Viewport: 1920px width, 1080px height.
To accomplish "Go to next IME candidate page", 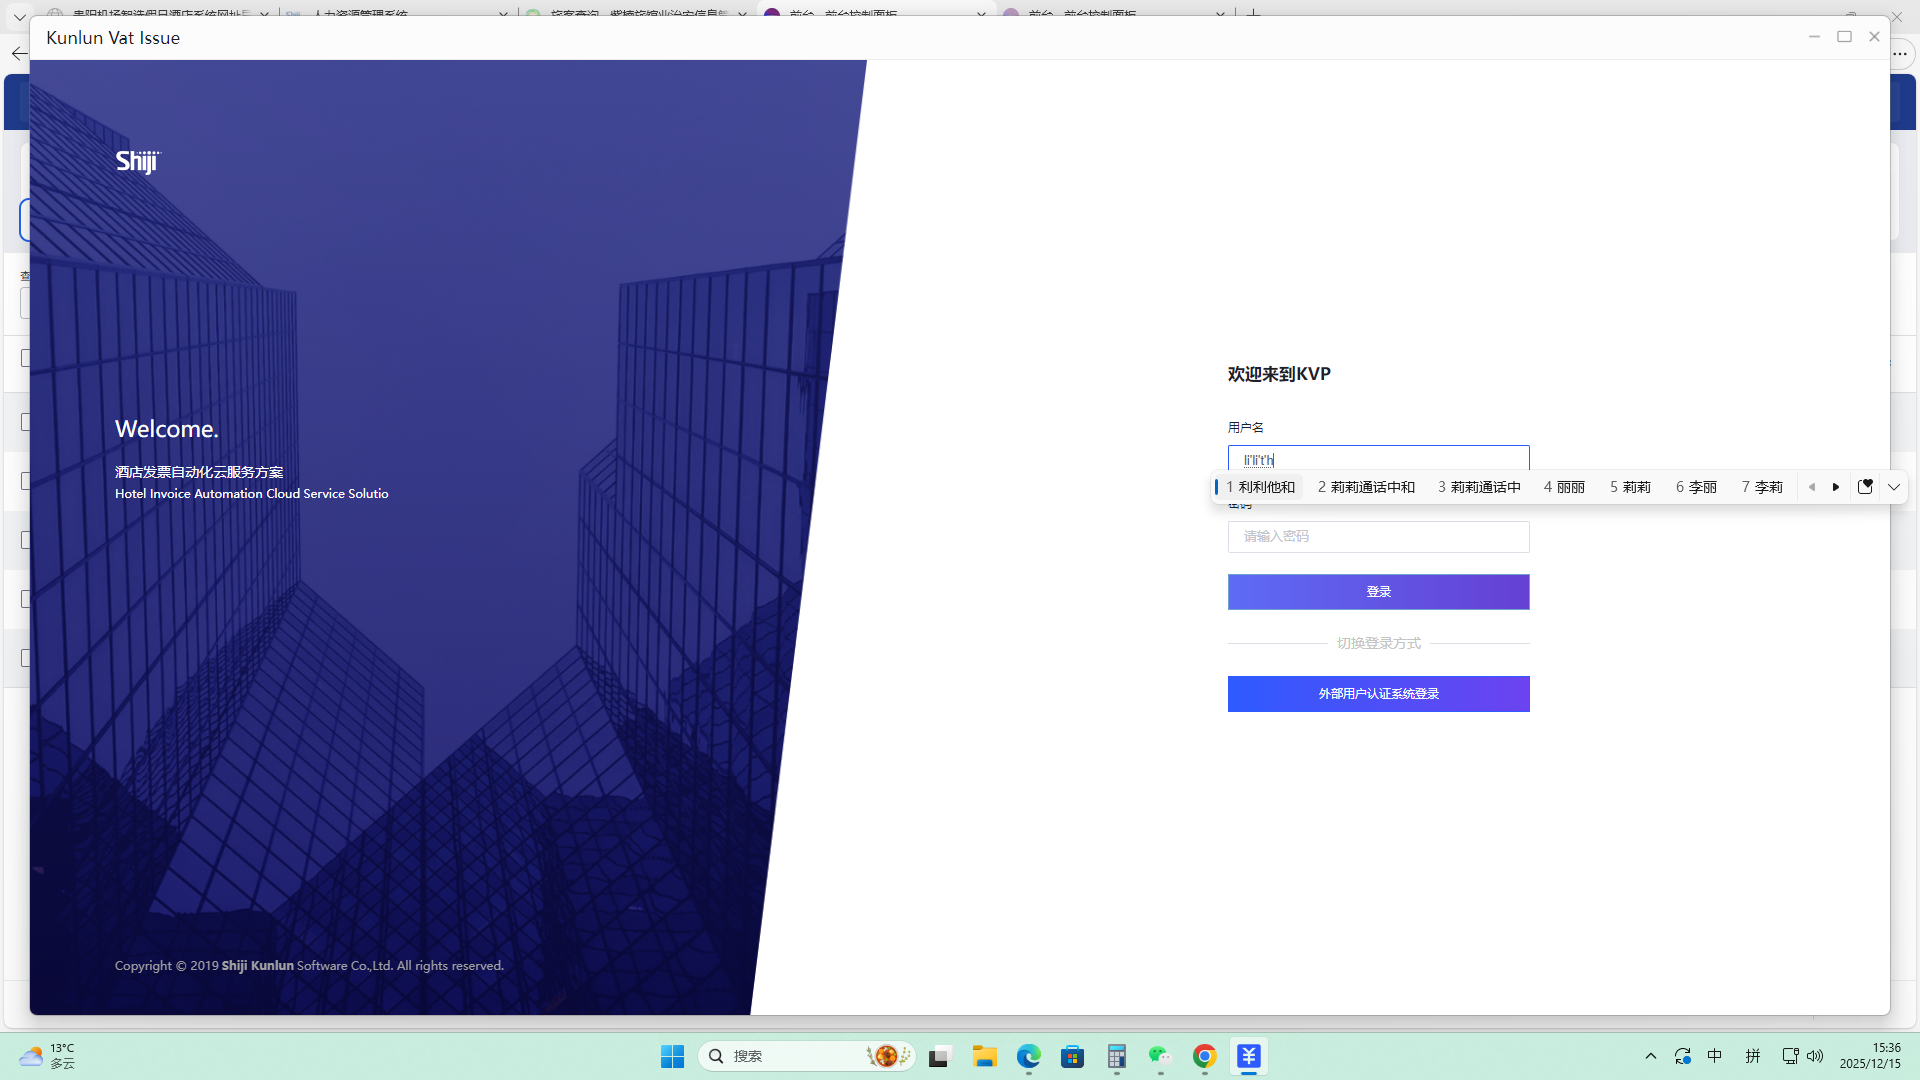I will [1836, 487].
